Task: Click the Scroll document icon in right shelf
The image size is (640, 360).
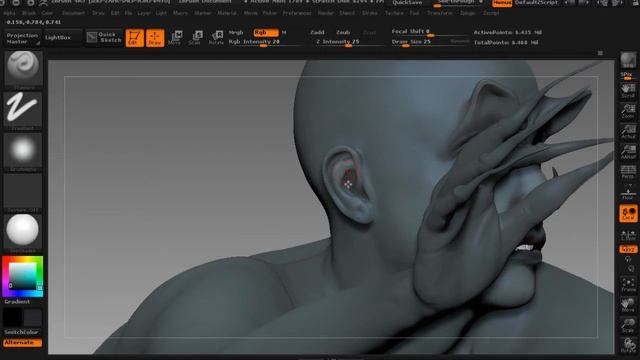Action: 628,91
